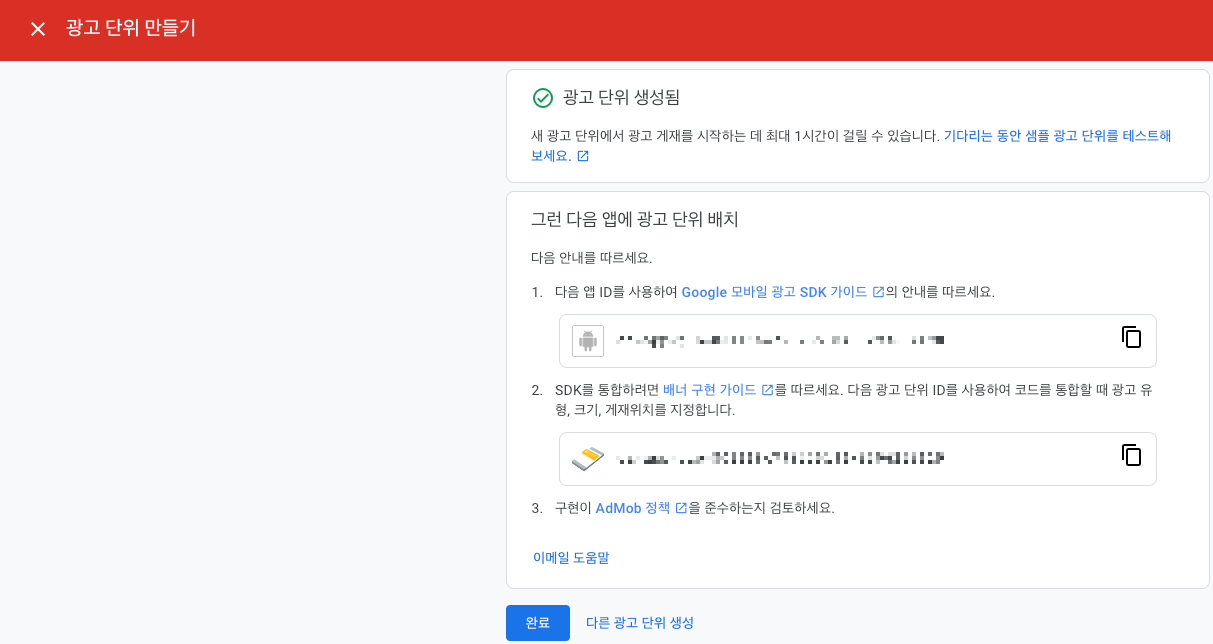Image resolution: width=1213 pixels, height=644 pixels.
Task: Click the 다음 안내를 따르세요 text
Action: (x=591, y=258)
